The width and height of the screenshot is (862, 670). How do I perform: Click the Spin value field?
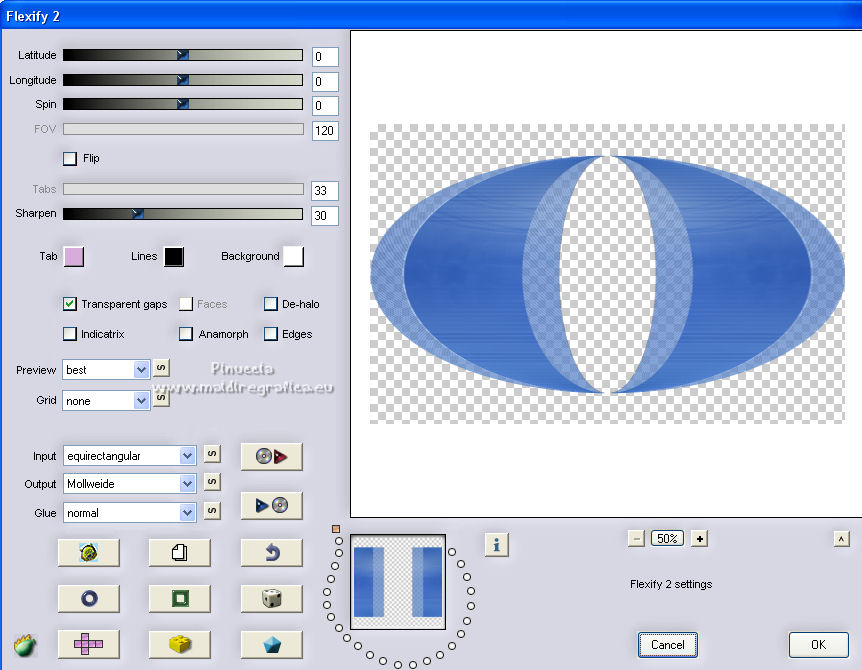[x=325, y=106]
